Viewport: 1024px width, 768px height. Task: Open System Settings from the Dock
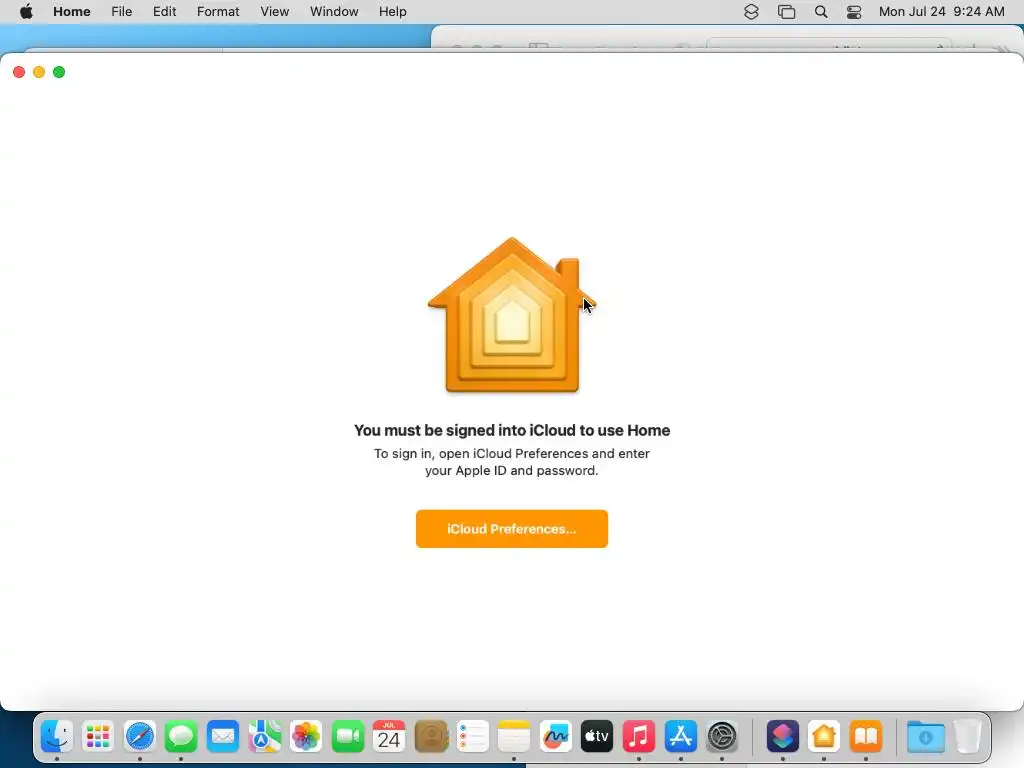coord(722,737)
